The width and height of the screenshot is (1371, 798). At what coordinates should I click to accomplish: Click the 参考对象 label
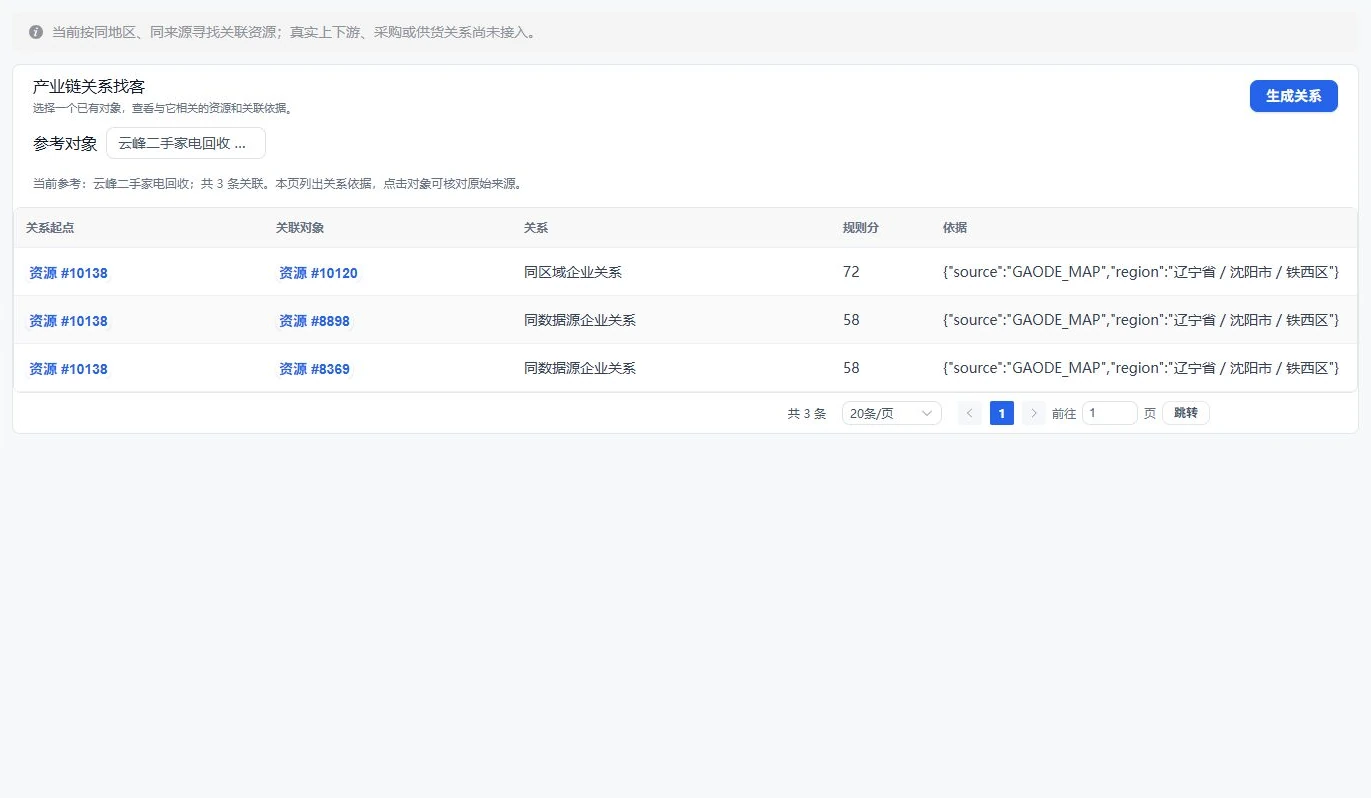(x=65, y=144)
